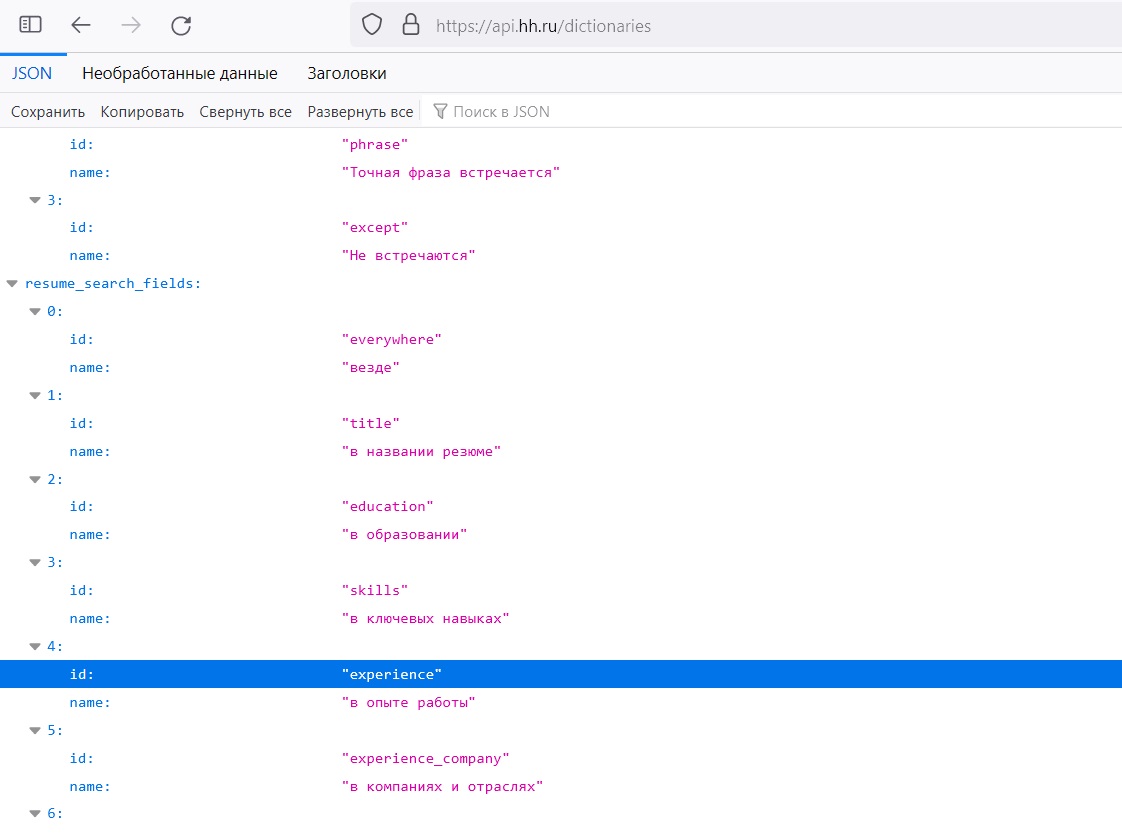Reload the page
Viewport: 1122px width, 835px height.
point(181,26)
